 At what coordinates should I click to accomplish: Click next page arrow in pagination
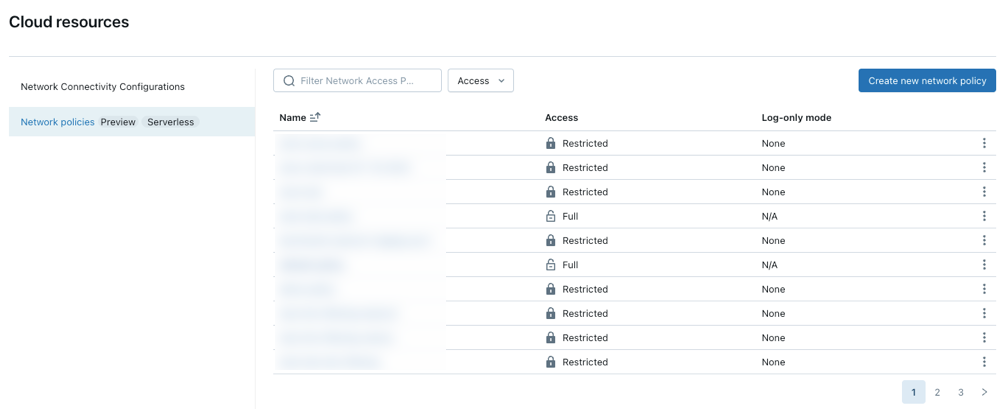pyautogui.click(x=984, y=392)
